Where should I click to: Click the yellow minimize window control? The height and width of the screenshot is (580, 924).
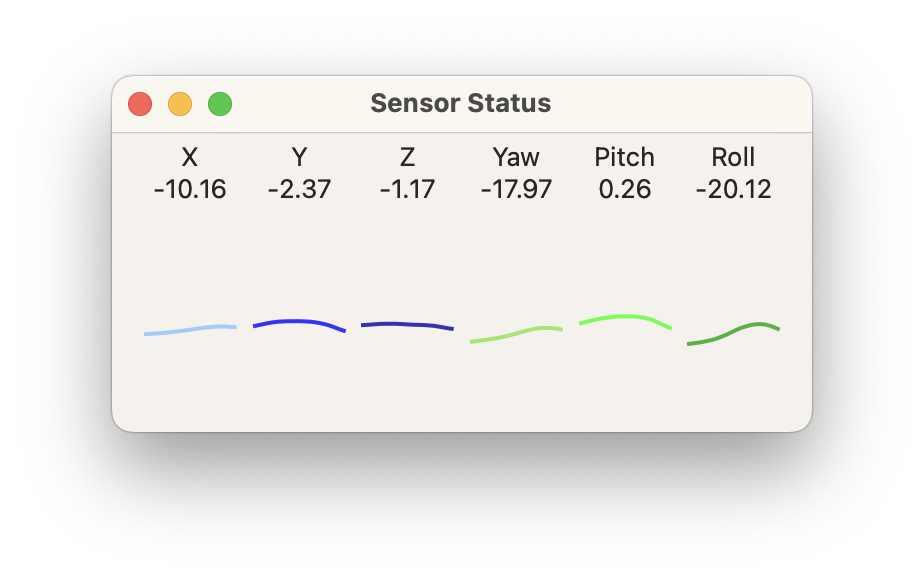tap(180, 103)
